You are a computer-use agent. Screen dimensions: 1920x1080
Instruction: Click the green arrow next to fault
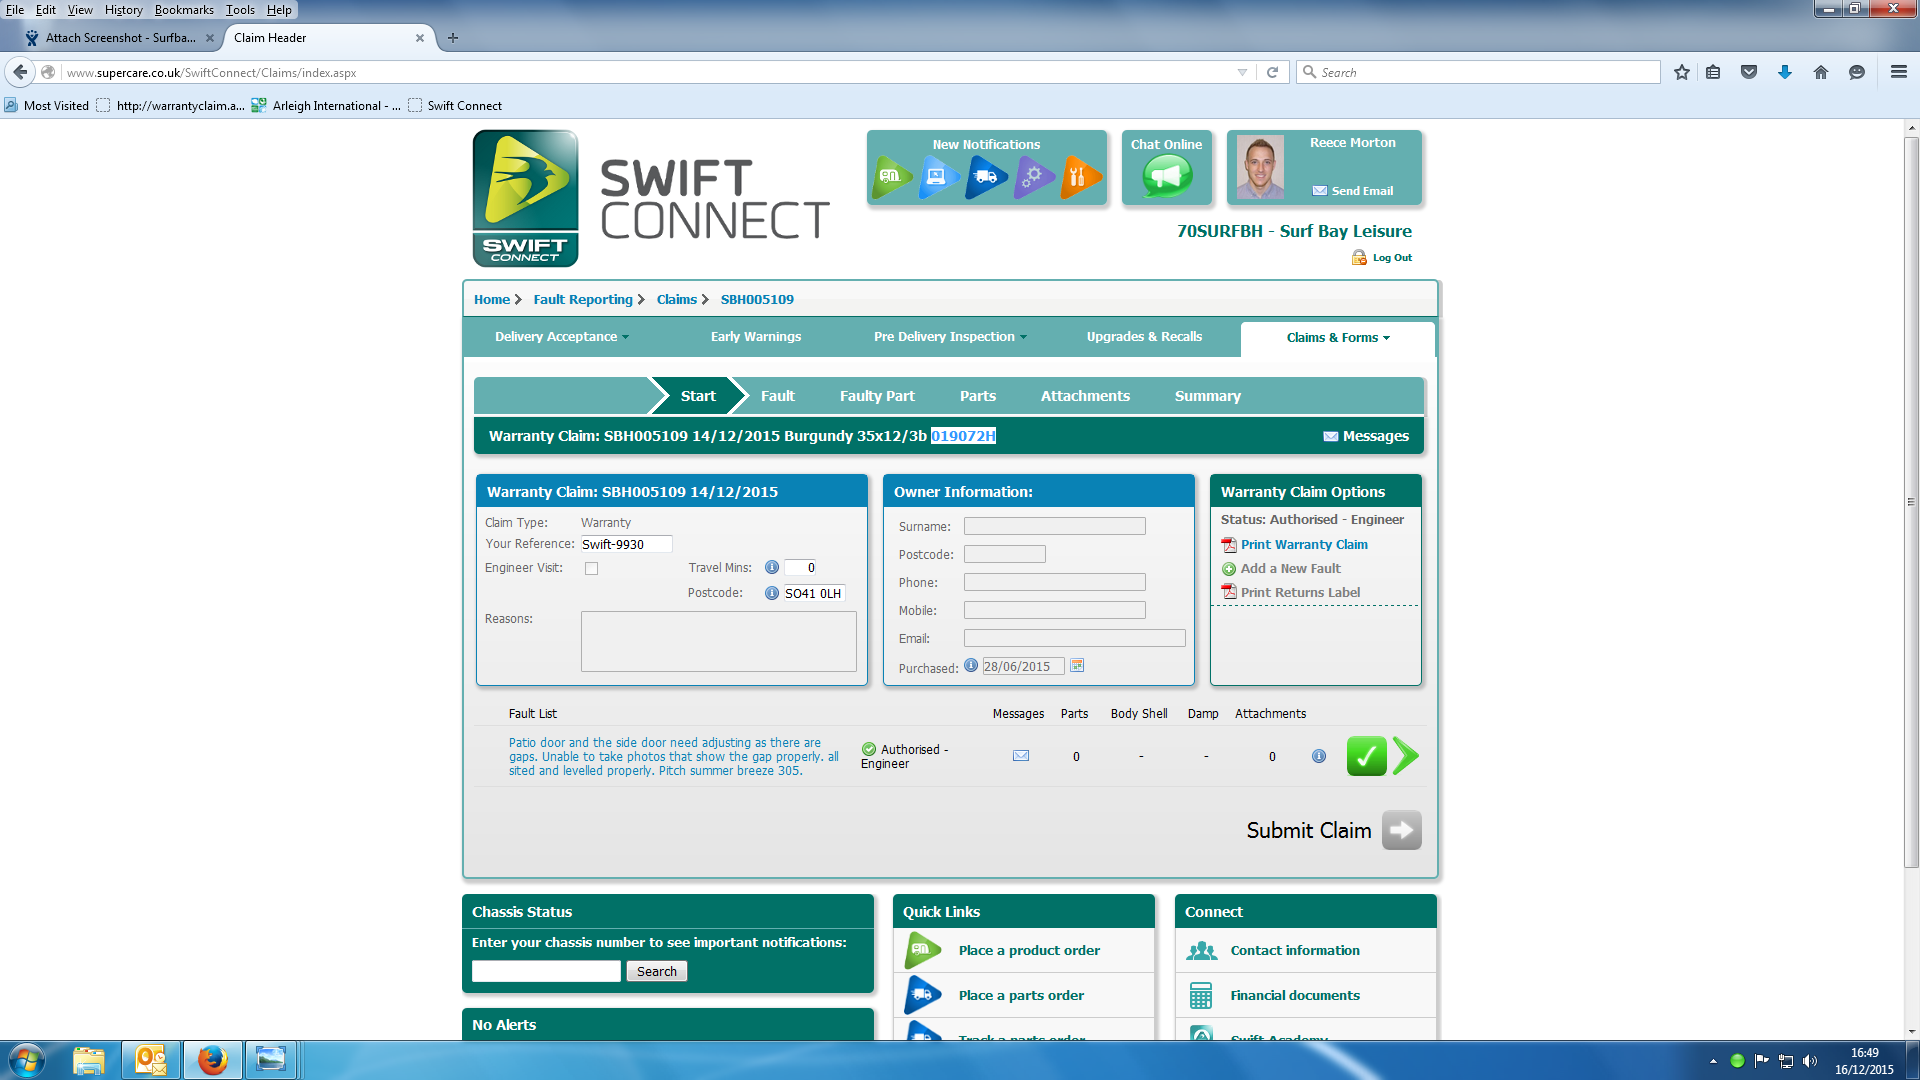coord(1405,756)
